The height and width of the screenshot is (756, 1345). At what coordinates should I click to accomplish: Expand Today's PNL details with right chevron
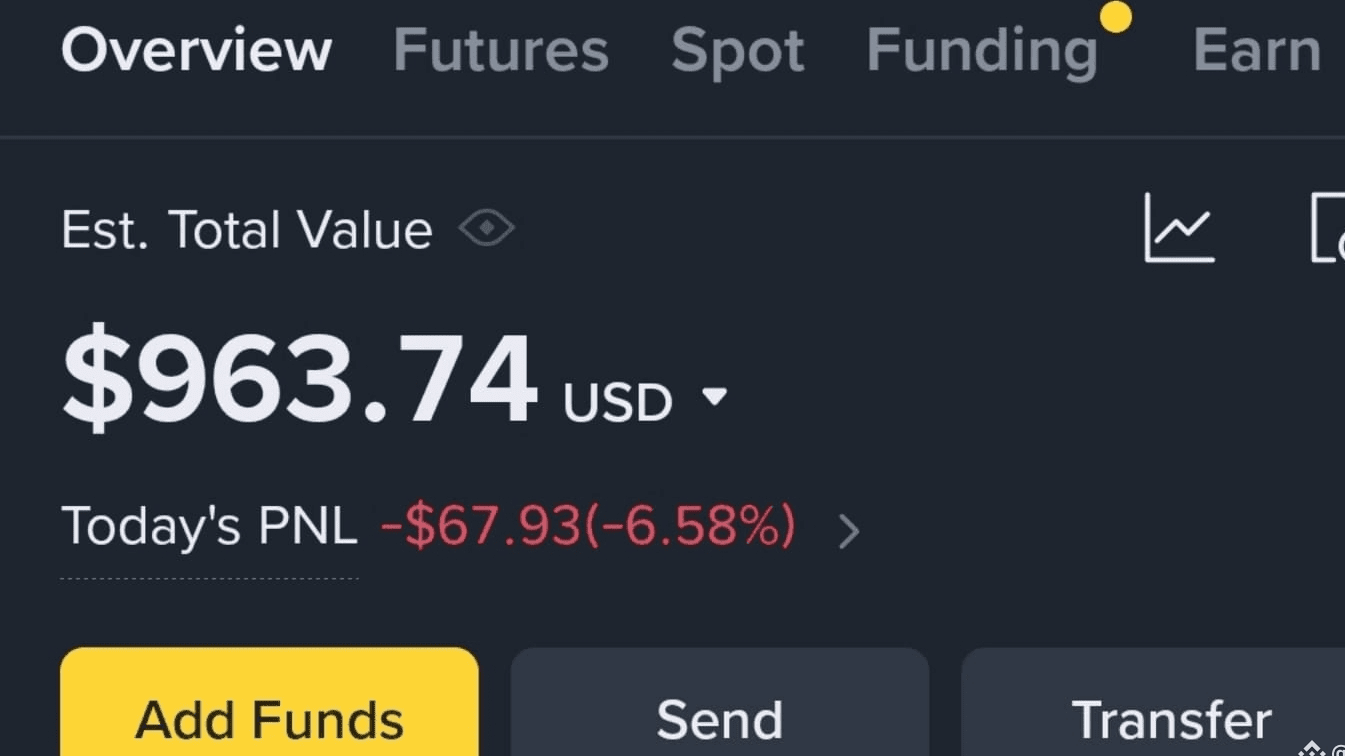click(x=848, y=531)
